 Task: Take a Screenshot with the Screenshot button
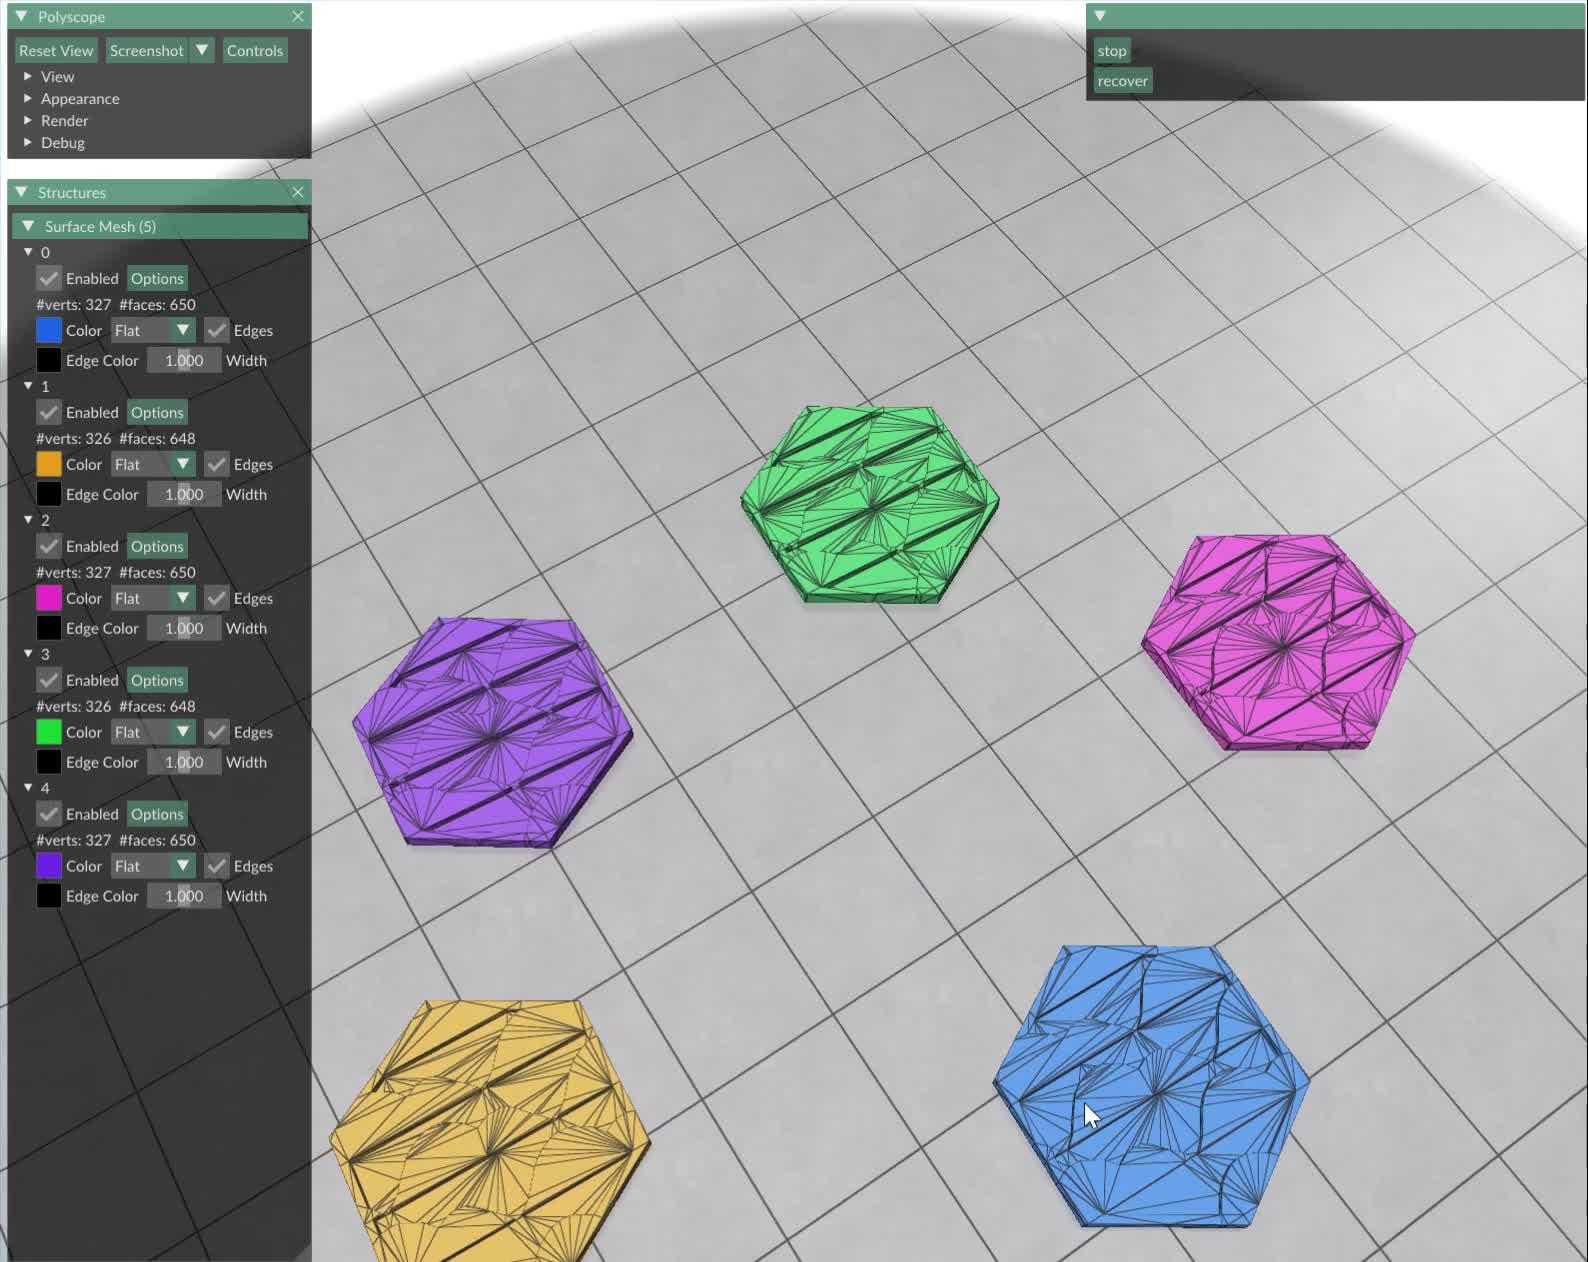[146, 50]
